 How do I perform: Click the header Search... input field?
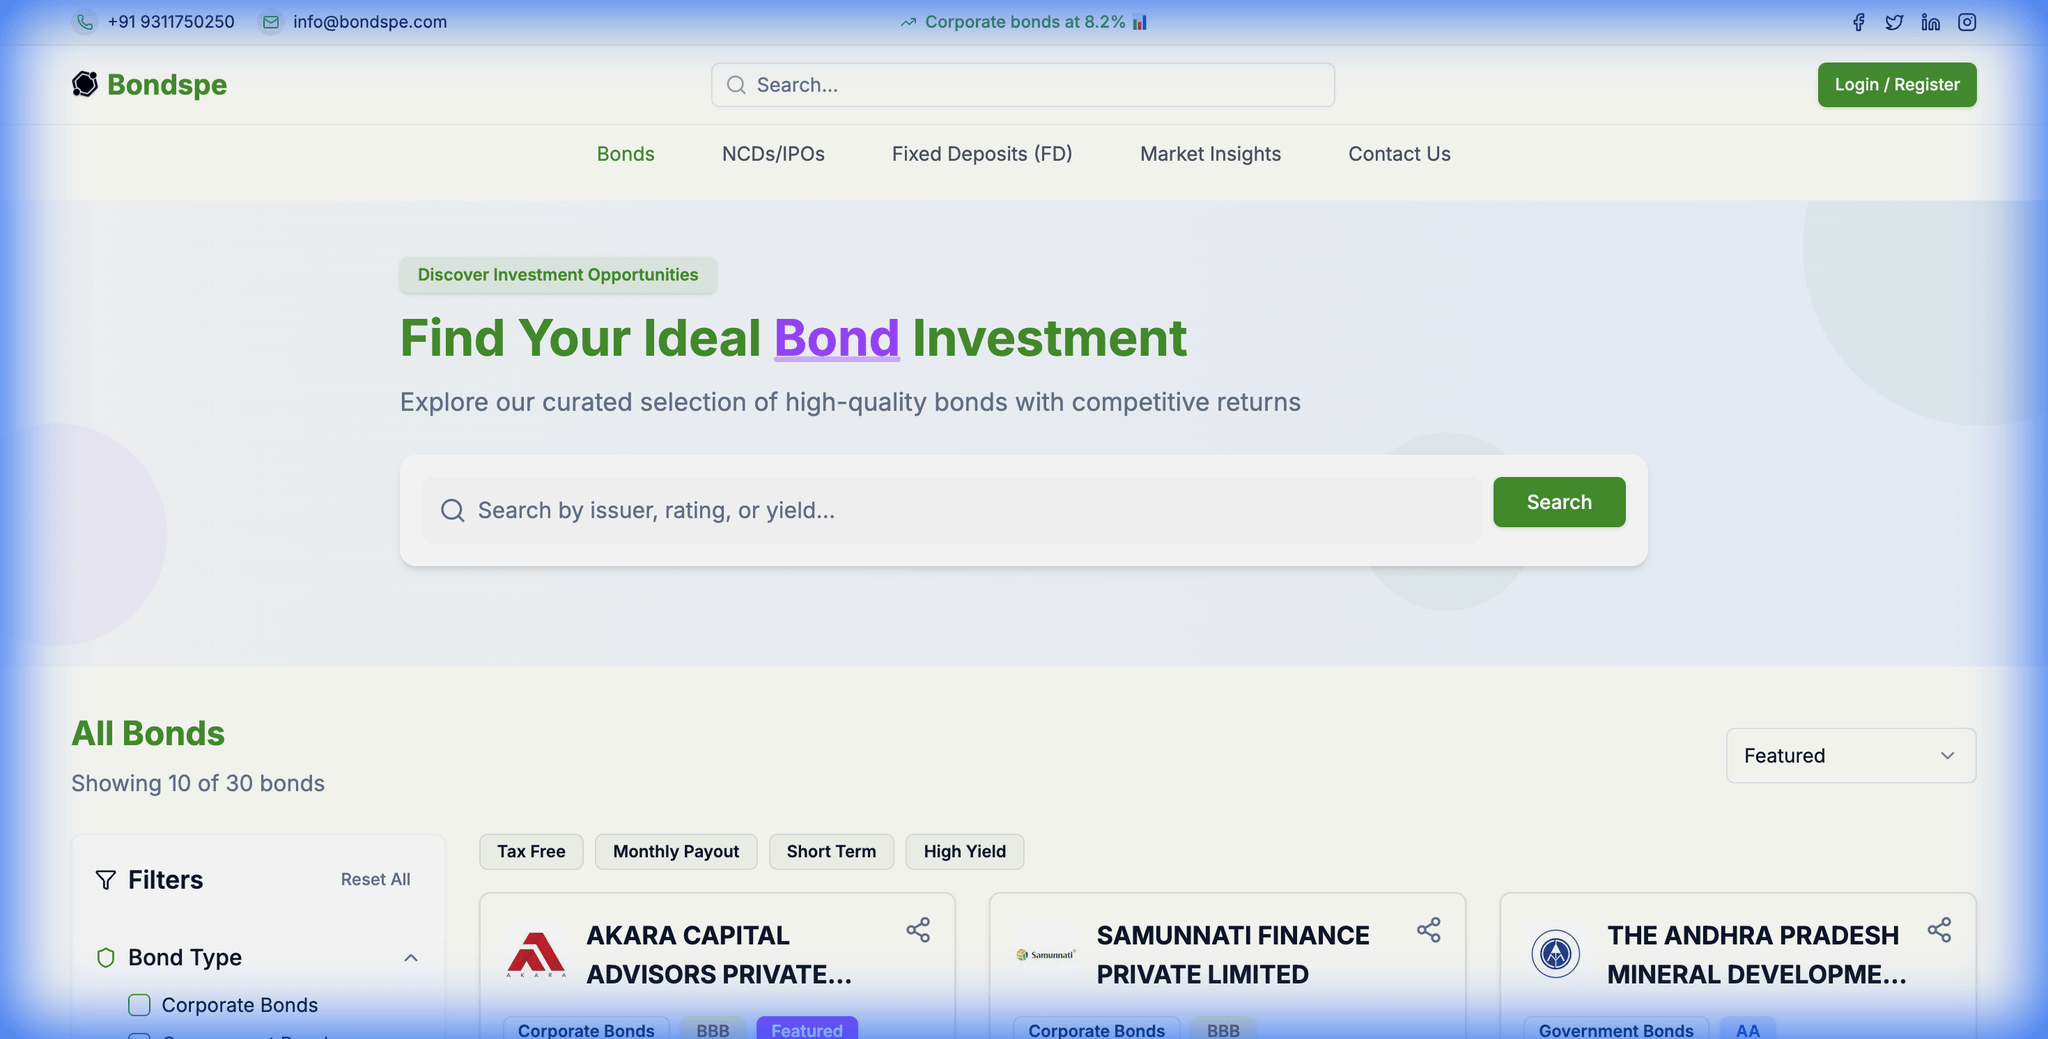[x=1023, y=85]
